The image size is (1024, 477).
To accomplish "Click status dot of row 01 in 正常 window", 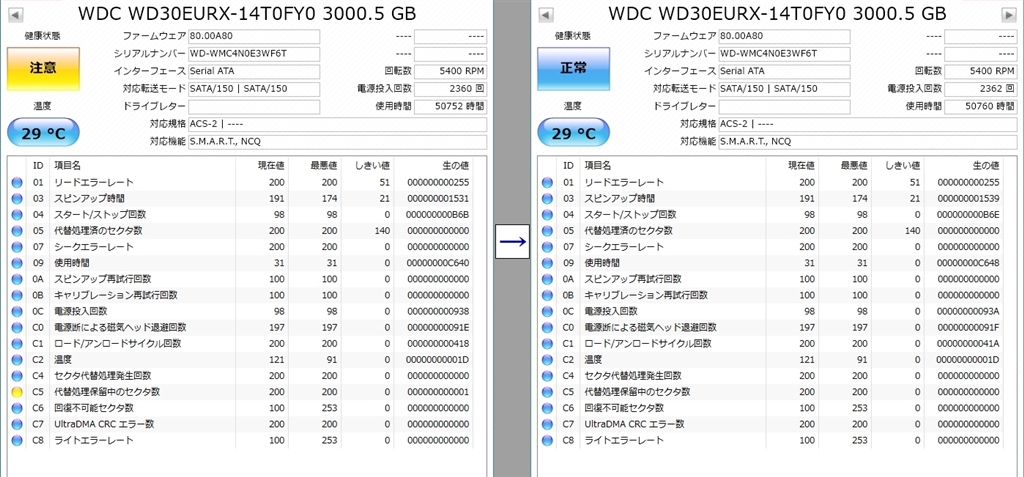I will (547, 182).
